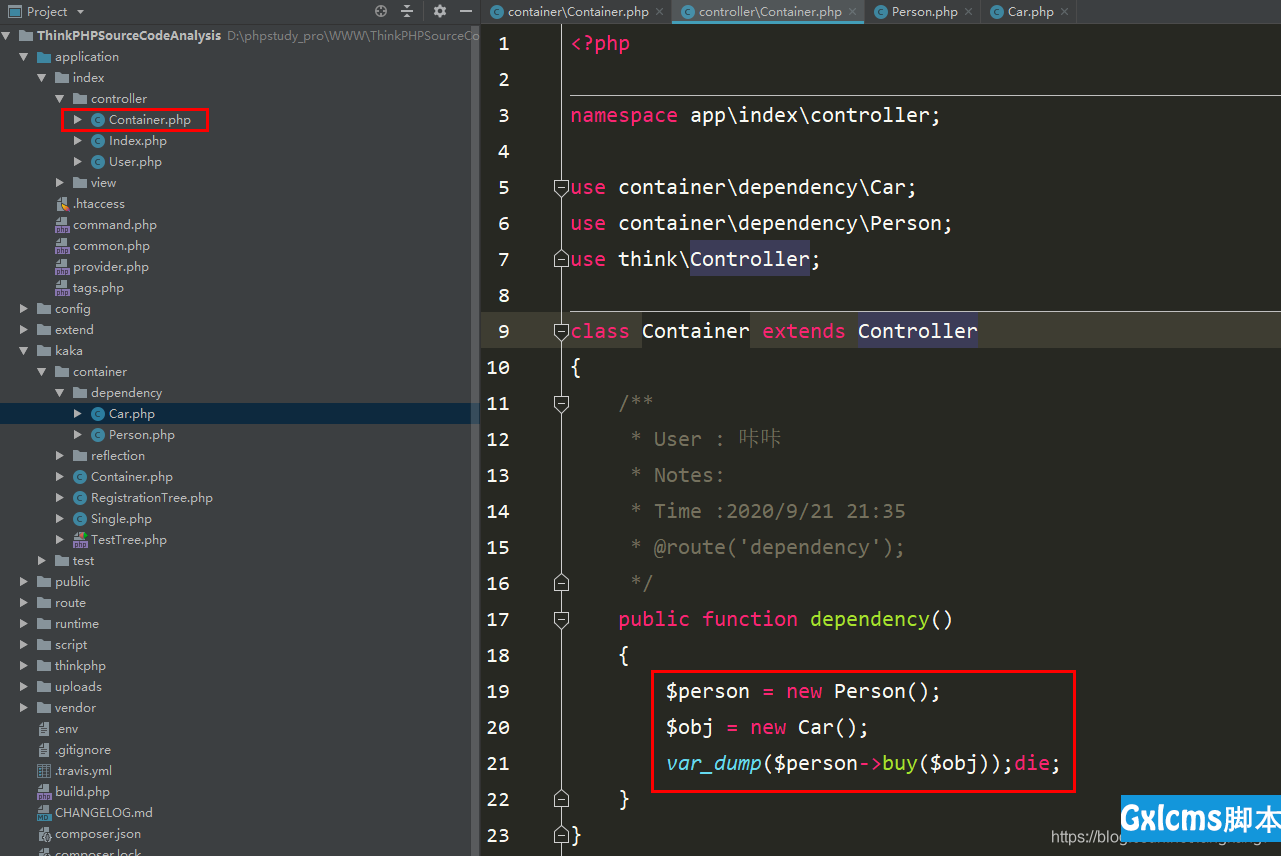Click the CHANGELOG.md file icon
Viewport: 1281px width, 856px height.
pos(44,813)
